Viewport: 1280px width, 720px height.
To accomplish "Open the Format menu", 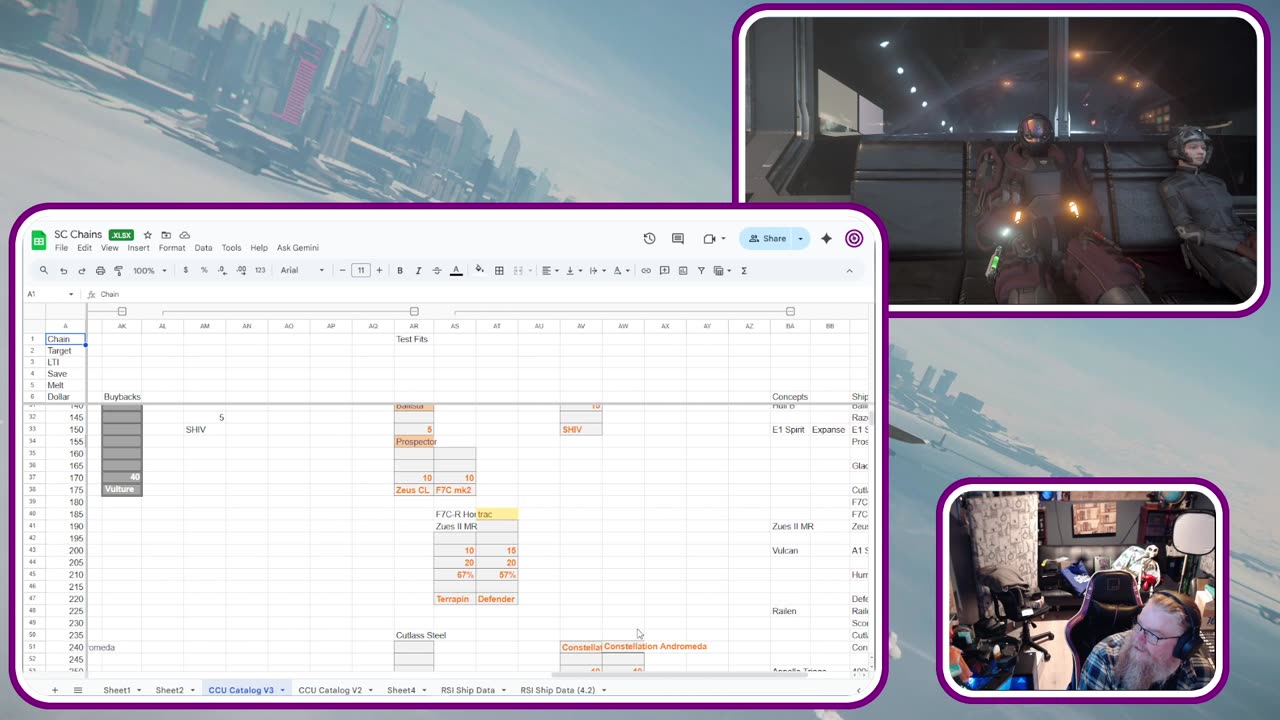I will (x=172, y=248).
